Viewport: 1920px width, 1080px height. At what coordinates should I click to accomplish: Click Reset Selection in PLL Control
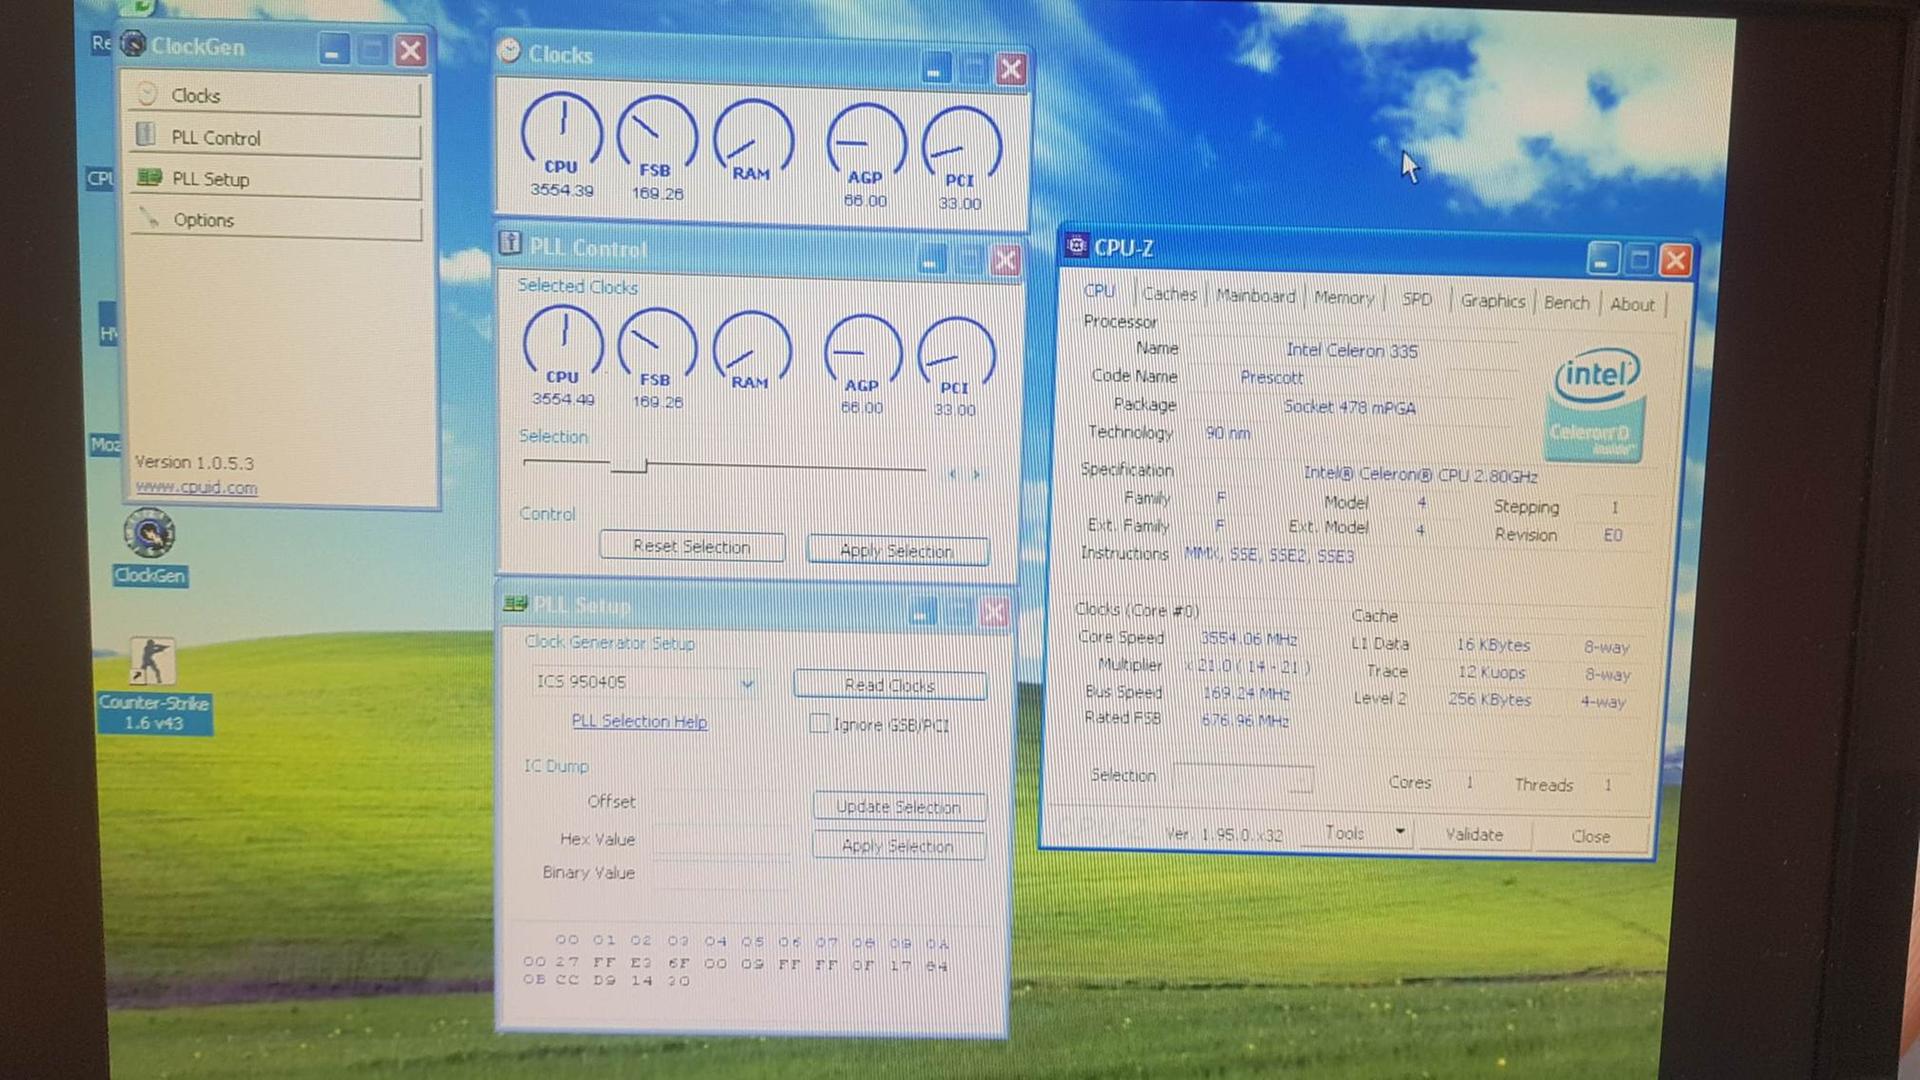point(691,546)
